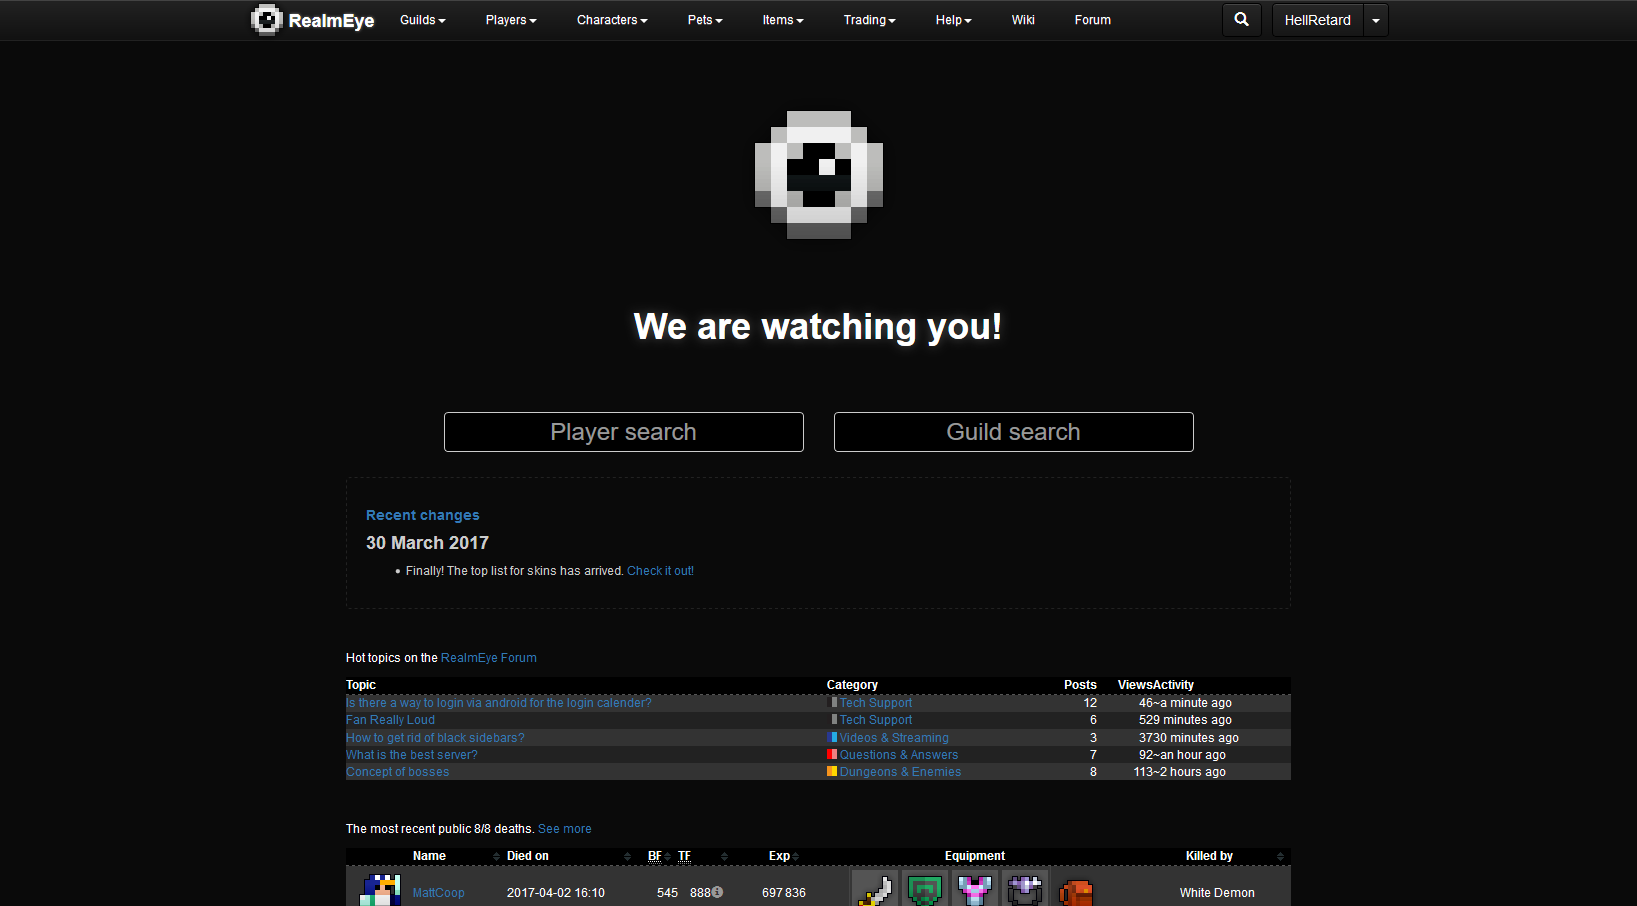Click the RealmEye logo in navbar

(x=312, y=20)
